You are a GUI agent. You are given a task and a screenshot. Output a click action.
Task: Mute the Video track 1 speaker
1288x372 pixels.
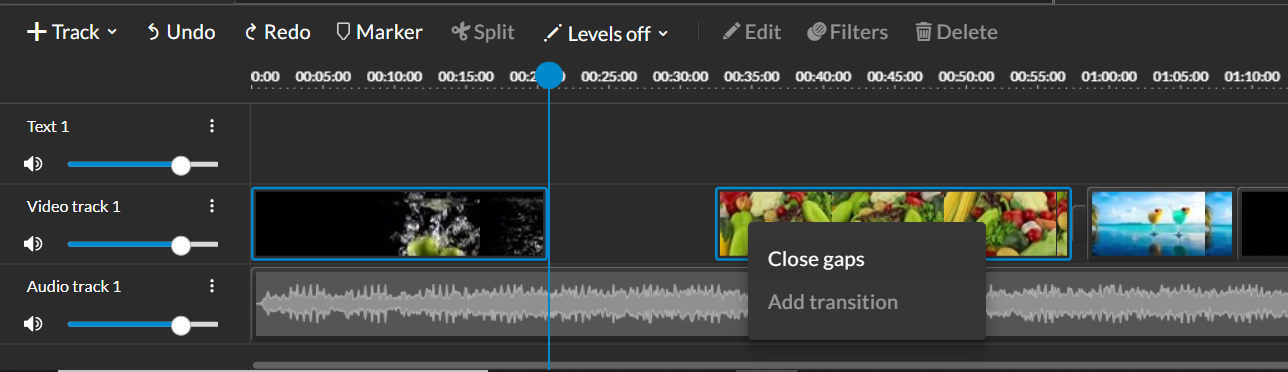34,244
